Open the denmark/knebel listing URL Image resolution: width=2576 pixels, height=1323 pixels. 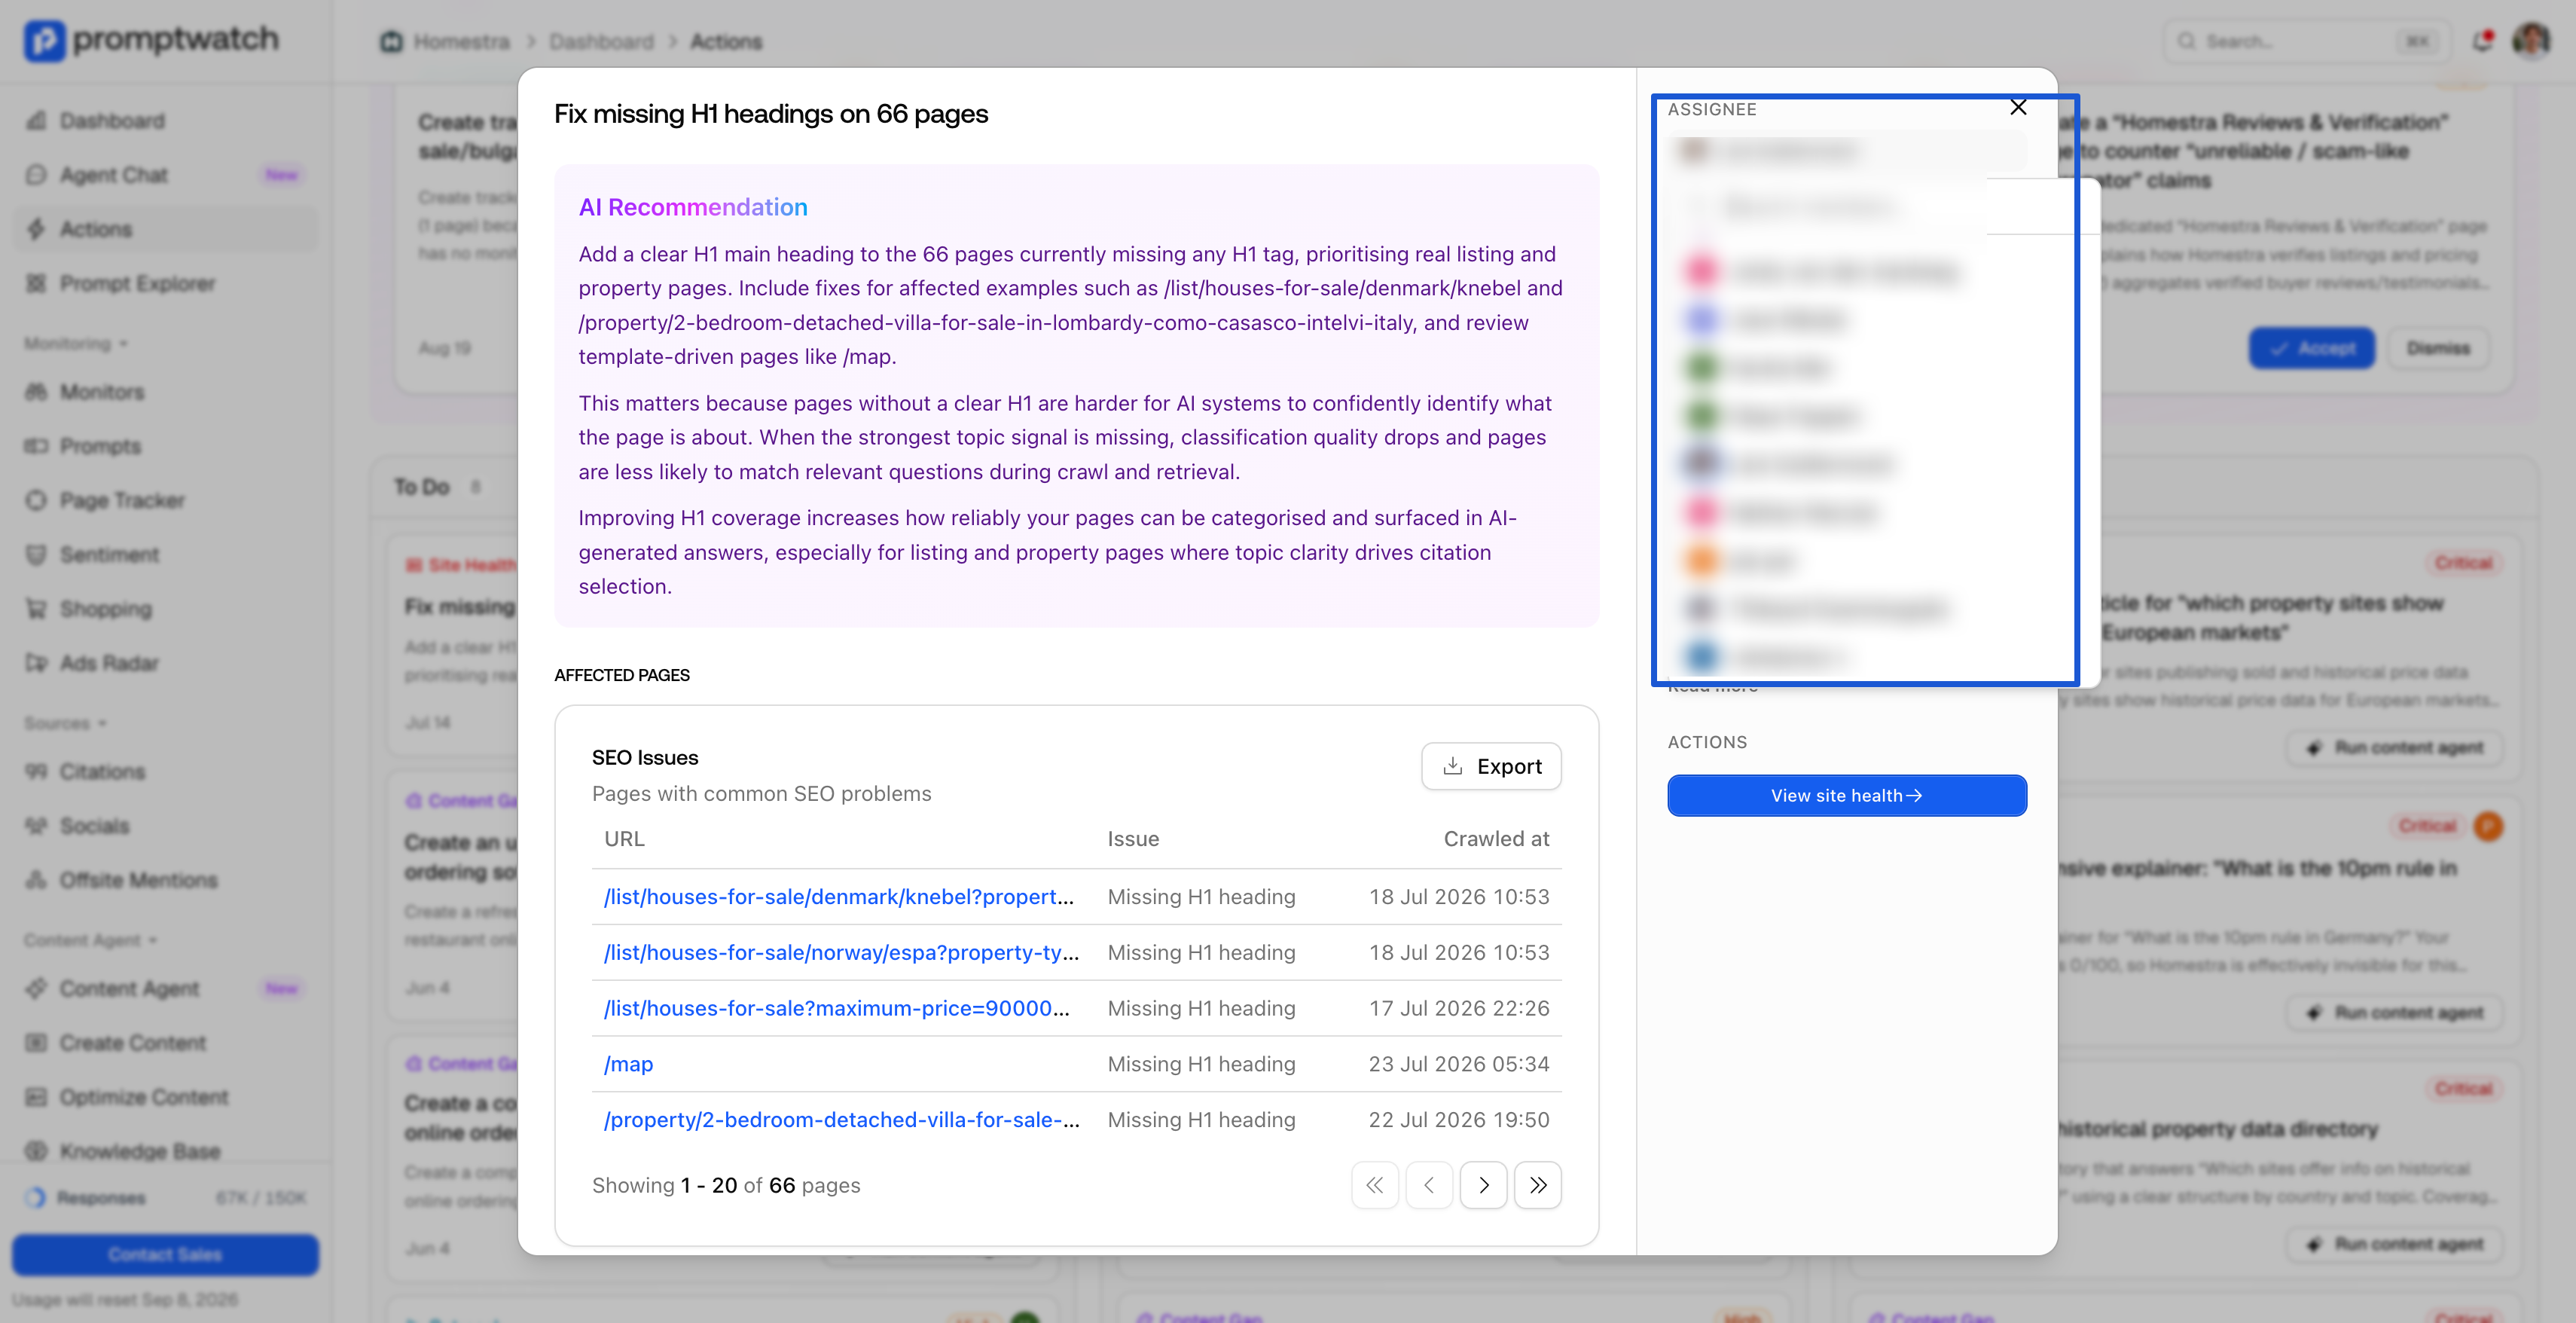838,897
